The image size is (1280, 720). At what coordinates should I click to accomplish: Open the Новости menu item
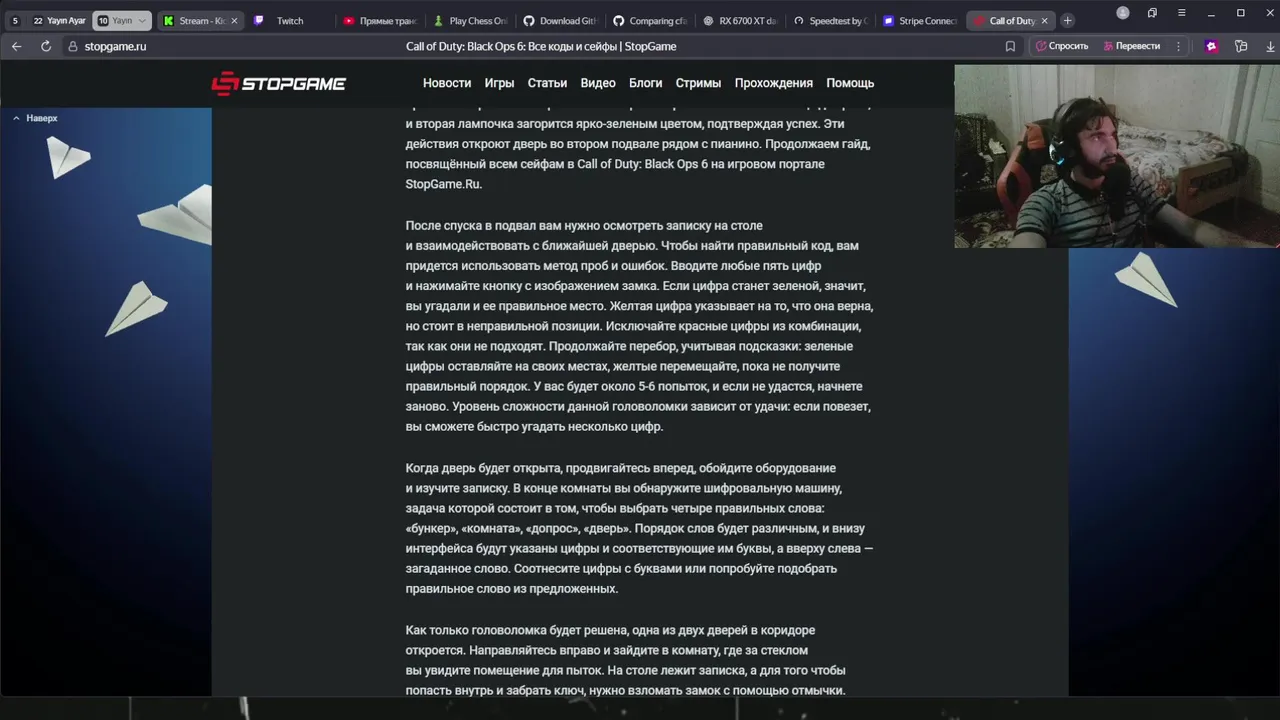pyautogui.click(x=447, y=83)
